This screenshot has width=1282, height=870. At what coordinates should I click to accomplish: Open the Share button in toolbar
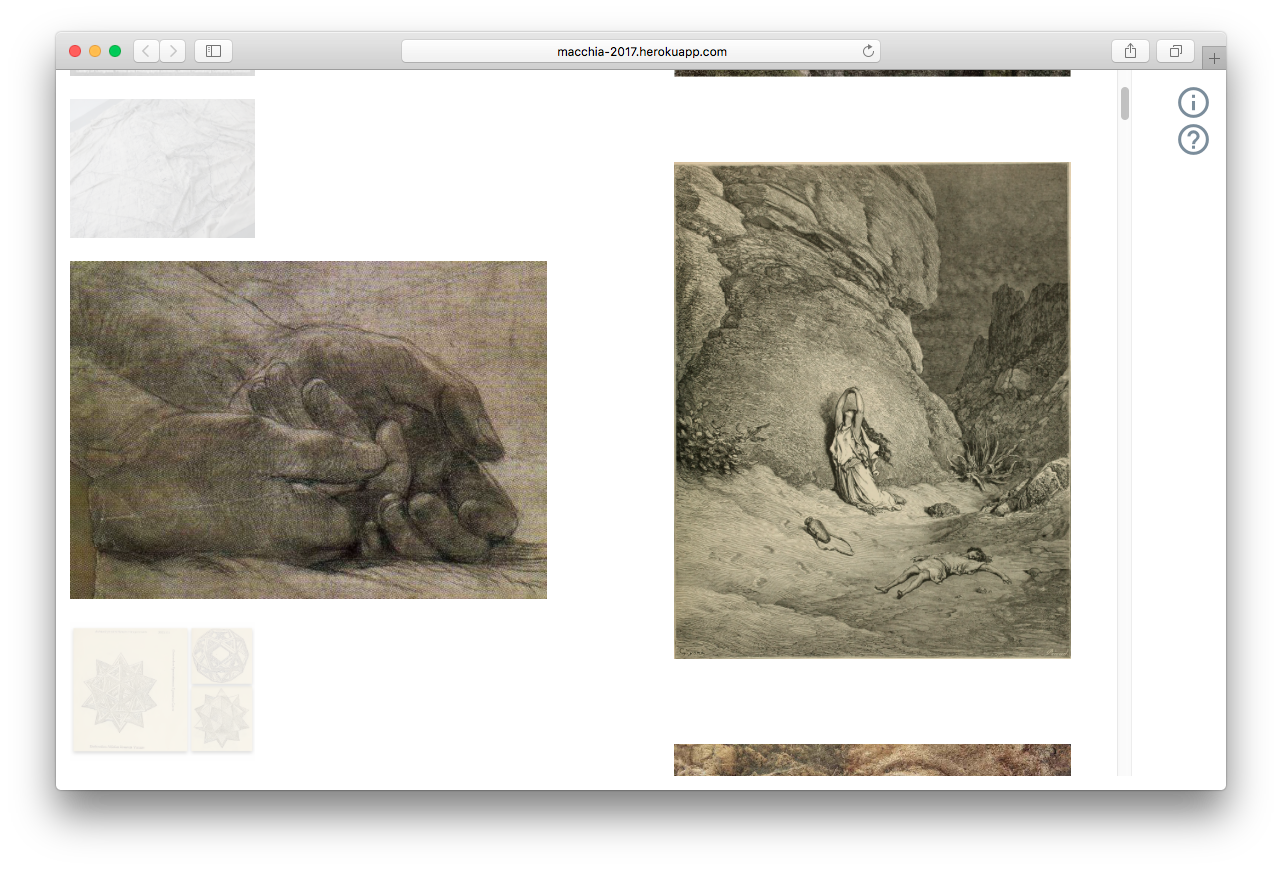(x=1130, y=51)
